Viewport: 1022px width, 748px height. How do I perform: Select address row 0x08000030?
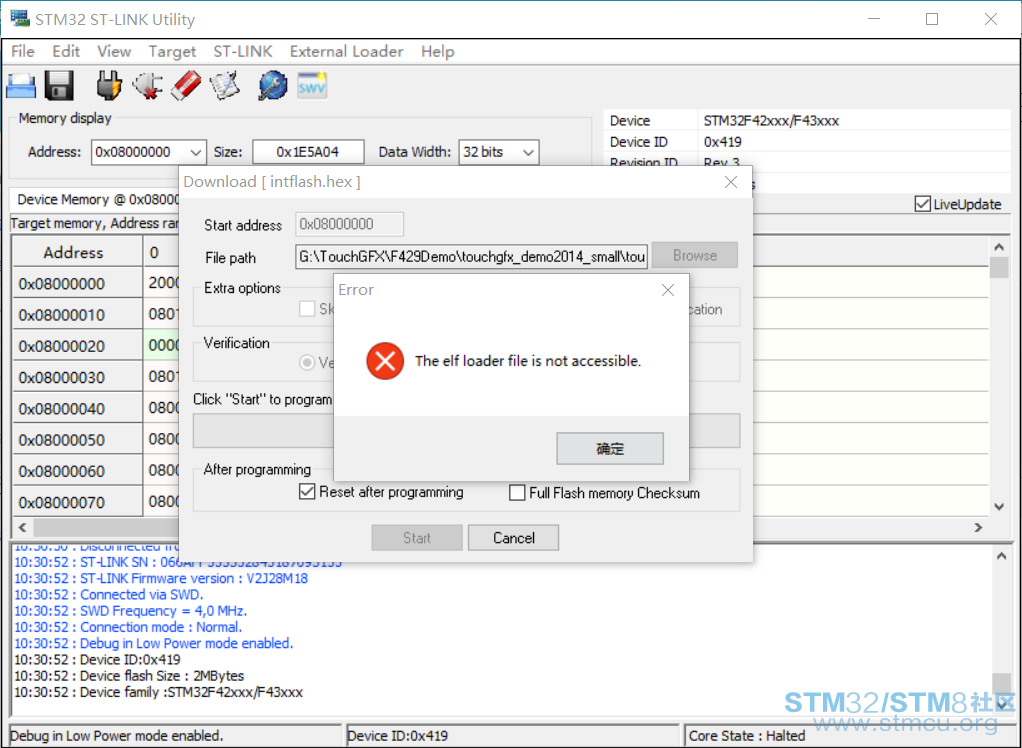(77, 377)
